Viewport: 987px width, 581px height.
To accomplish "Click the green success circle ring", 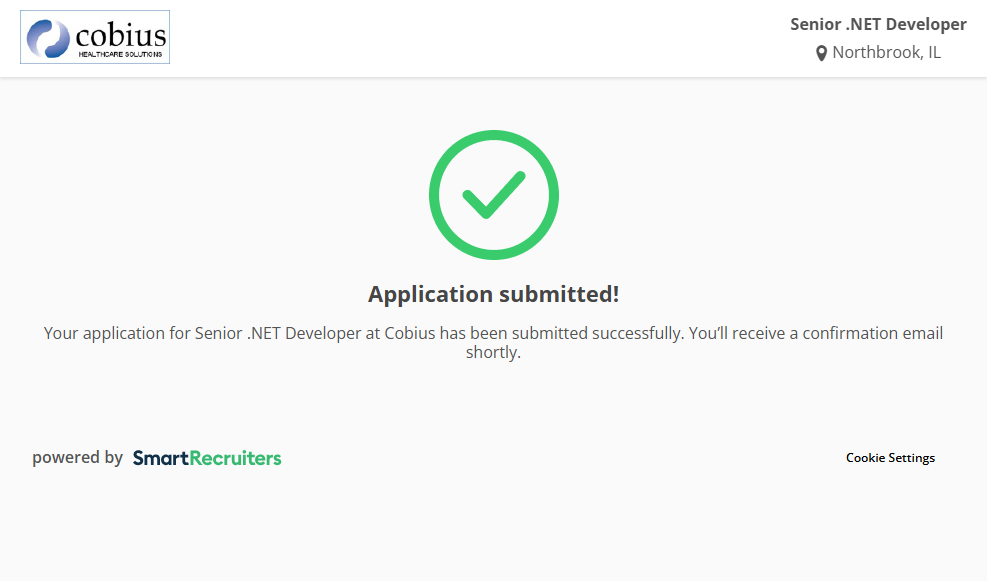I will pos(437,195).
